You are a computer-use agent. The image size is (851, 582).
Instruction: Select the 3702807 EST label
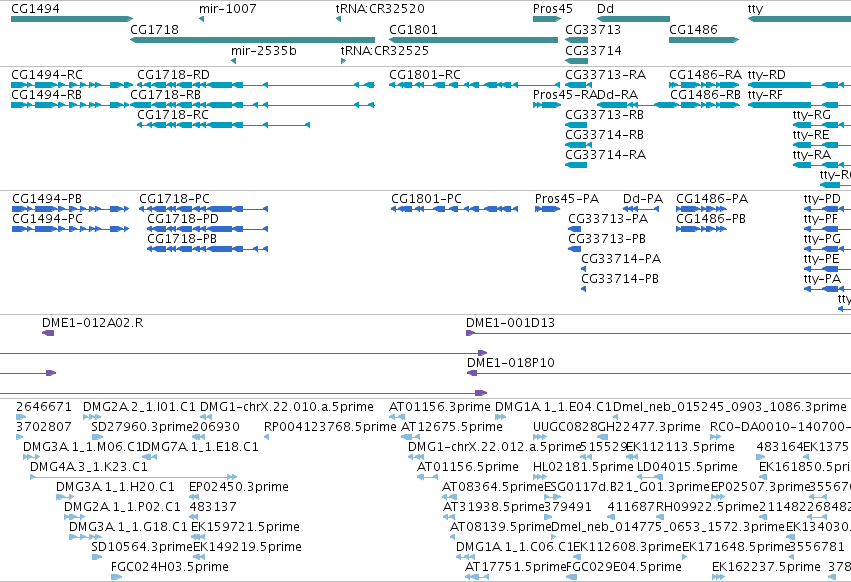pyautogui.click(x=43, y=427)
